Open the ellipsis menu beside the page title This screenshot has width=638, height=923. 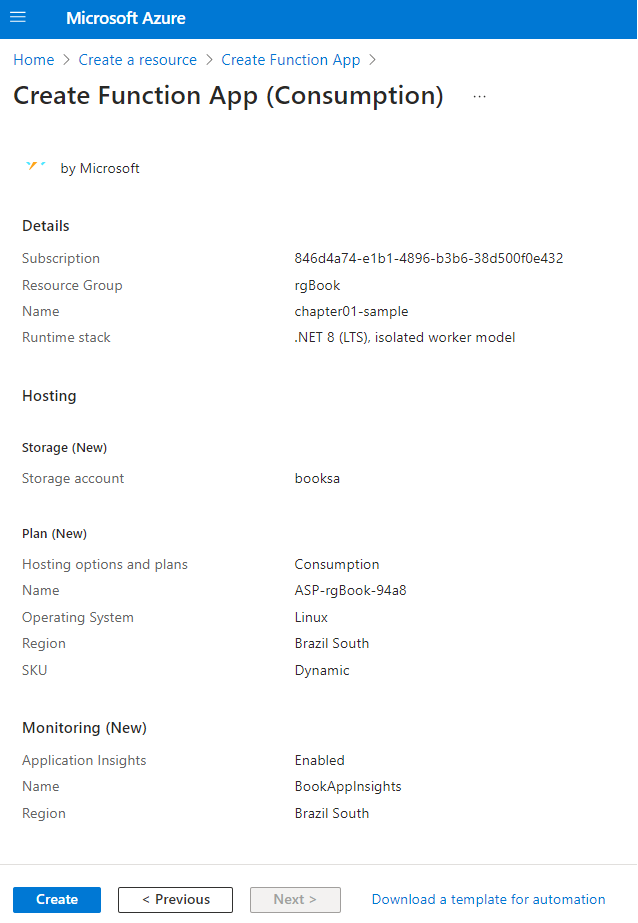[479, 95]
